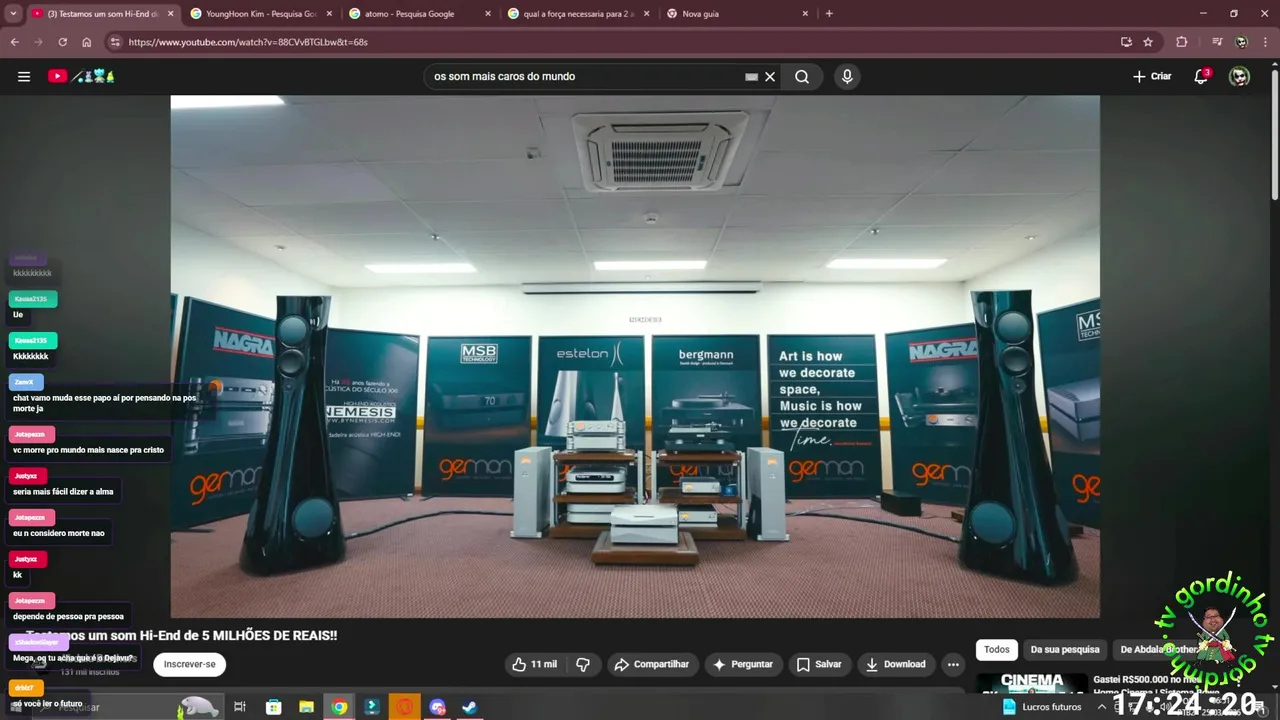Select the Todos filter chip
Image resolution: width=1280 pixels, height=720 pixels.
[997, 649]
